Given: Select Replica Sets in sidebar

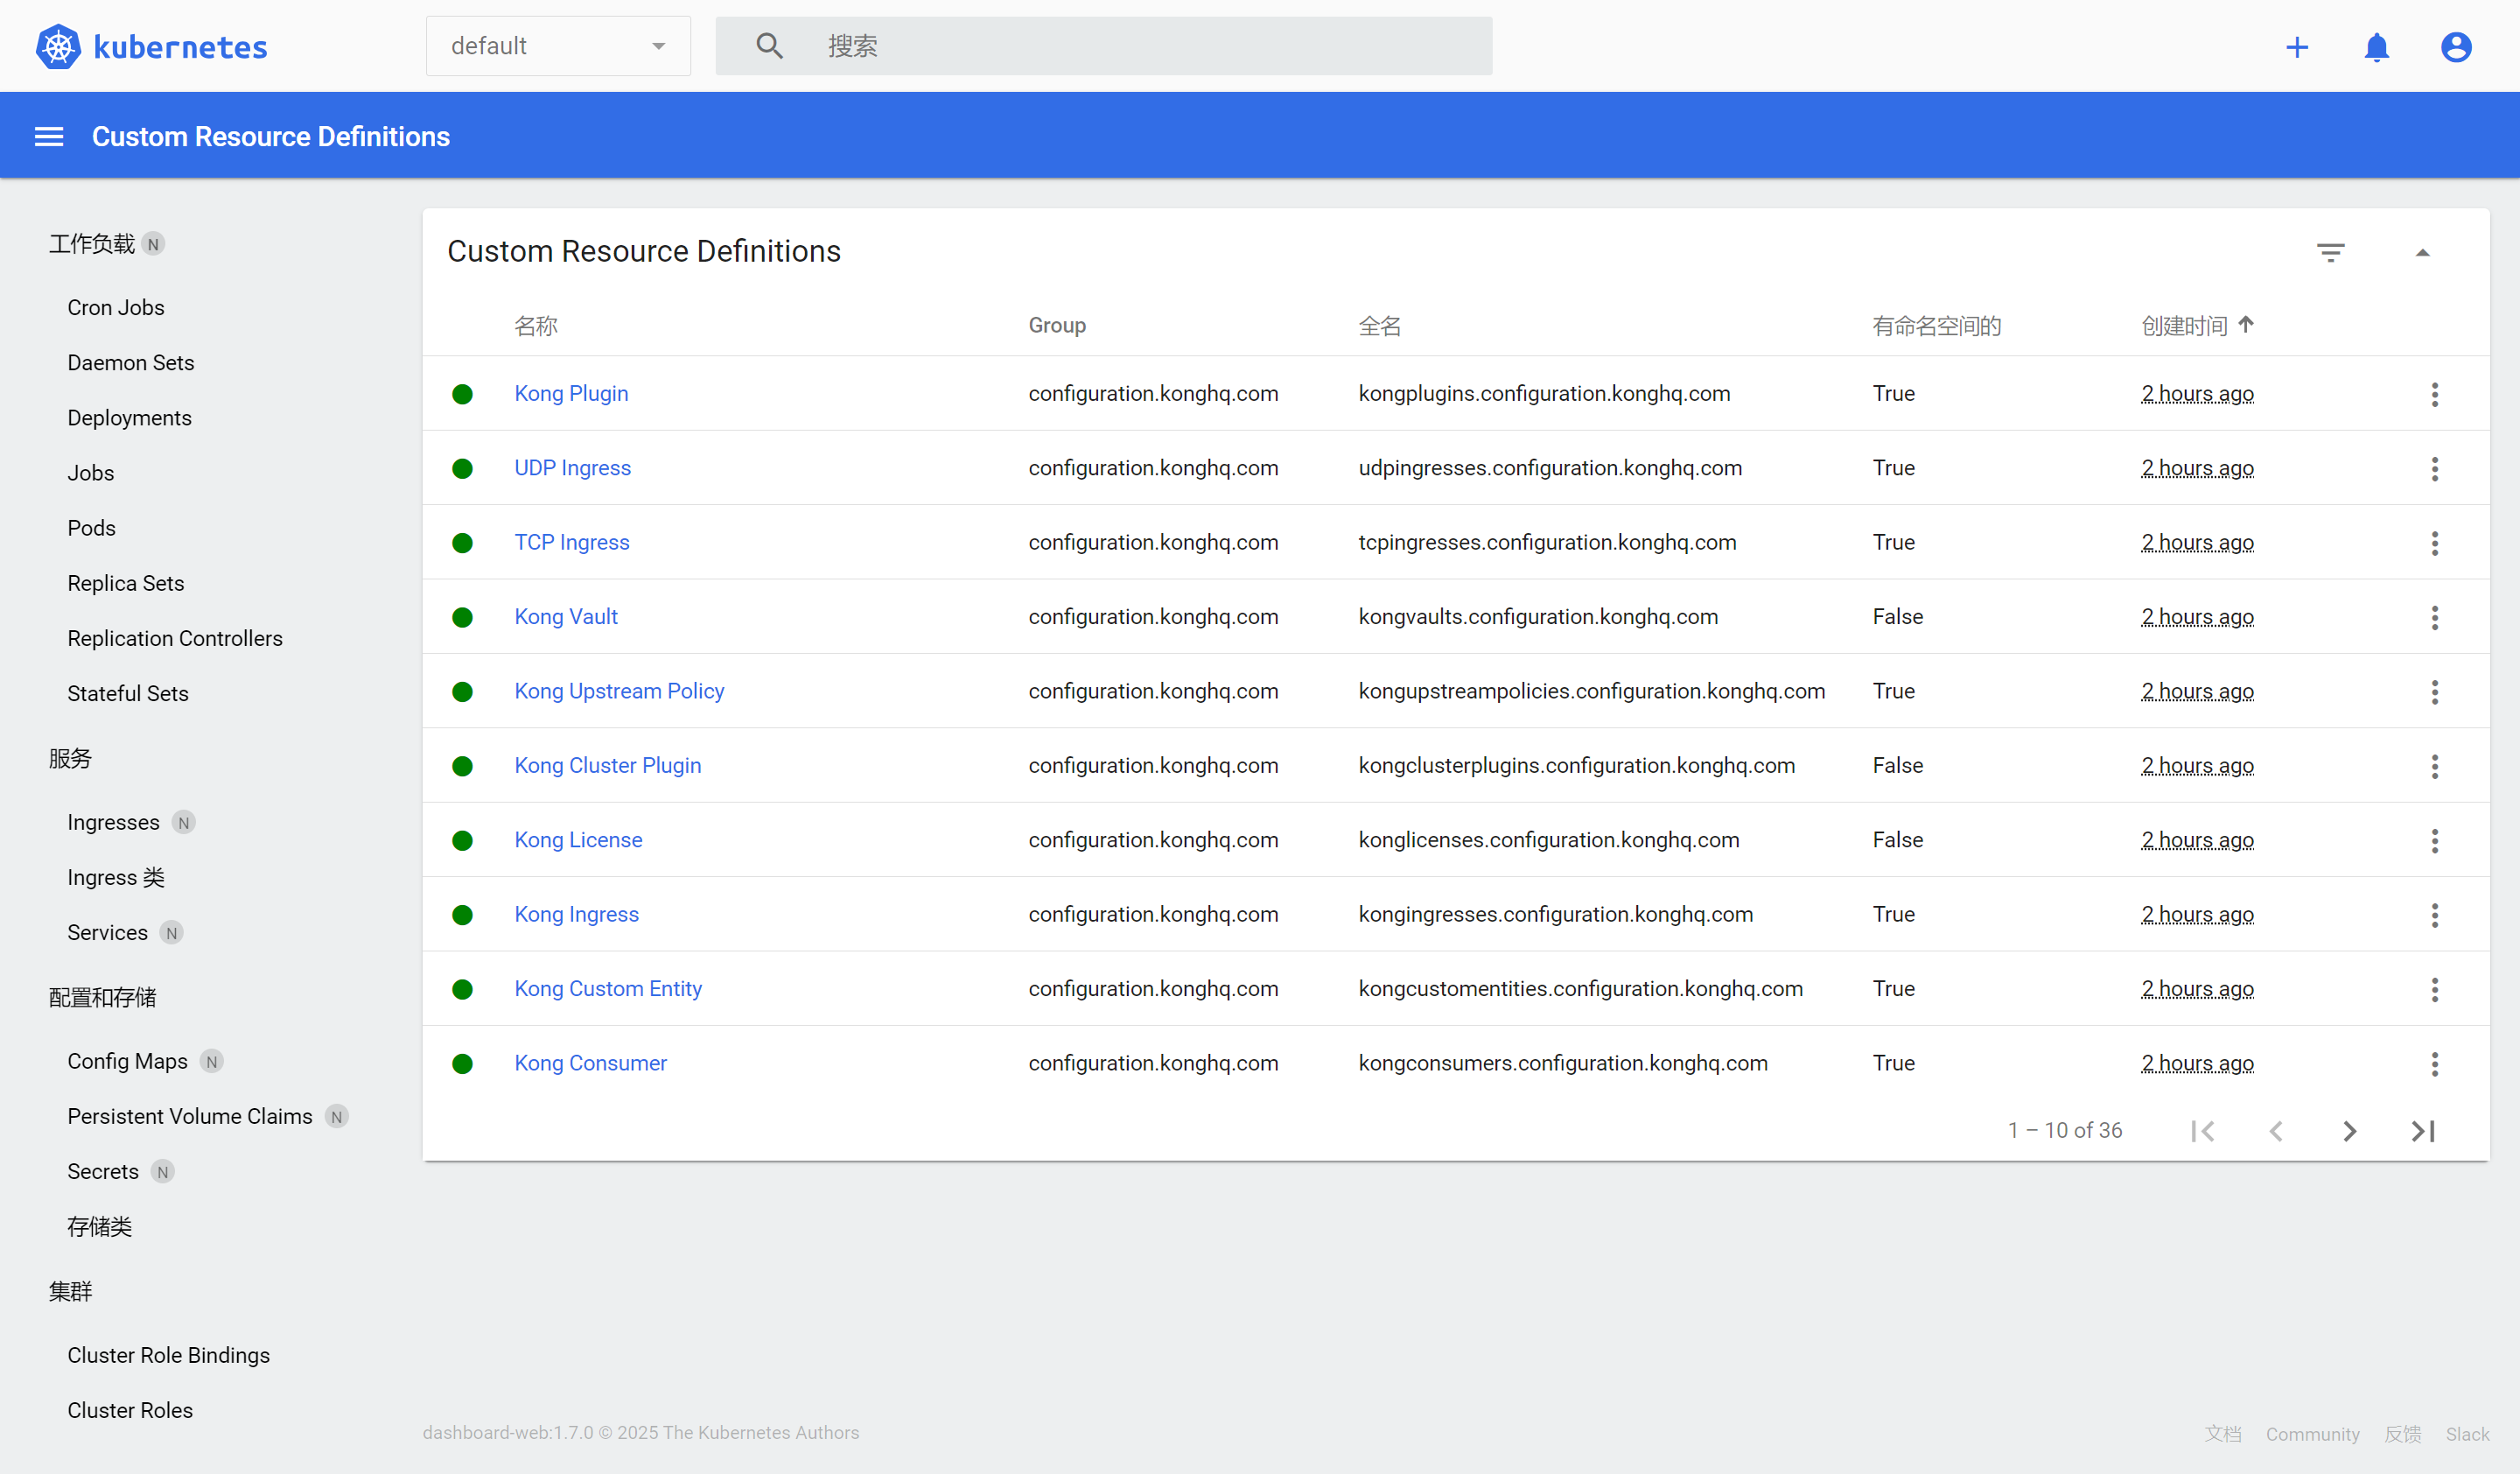Looking at the screenshot, I should pyautogui.click(x=126, y=583).
